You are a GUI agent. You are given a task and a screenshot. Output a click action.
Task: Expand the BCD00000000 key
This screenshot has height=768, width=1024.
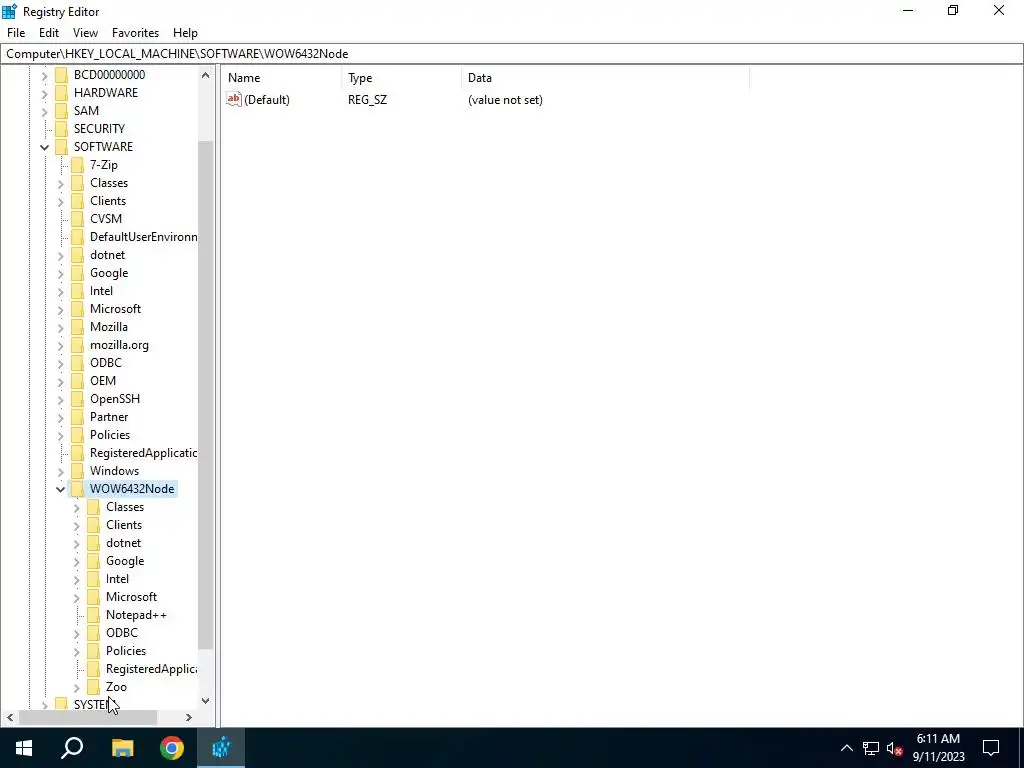(44, 75)
